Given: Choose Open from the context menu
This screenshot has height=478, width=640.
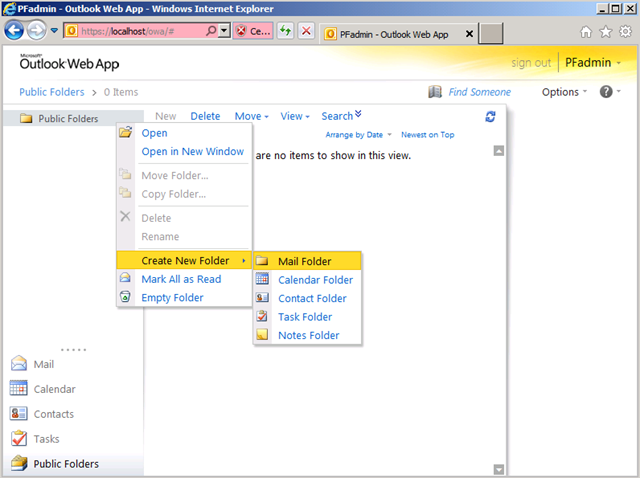Looking at the screenshot, I should tap(184, 133).
